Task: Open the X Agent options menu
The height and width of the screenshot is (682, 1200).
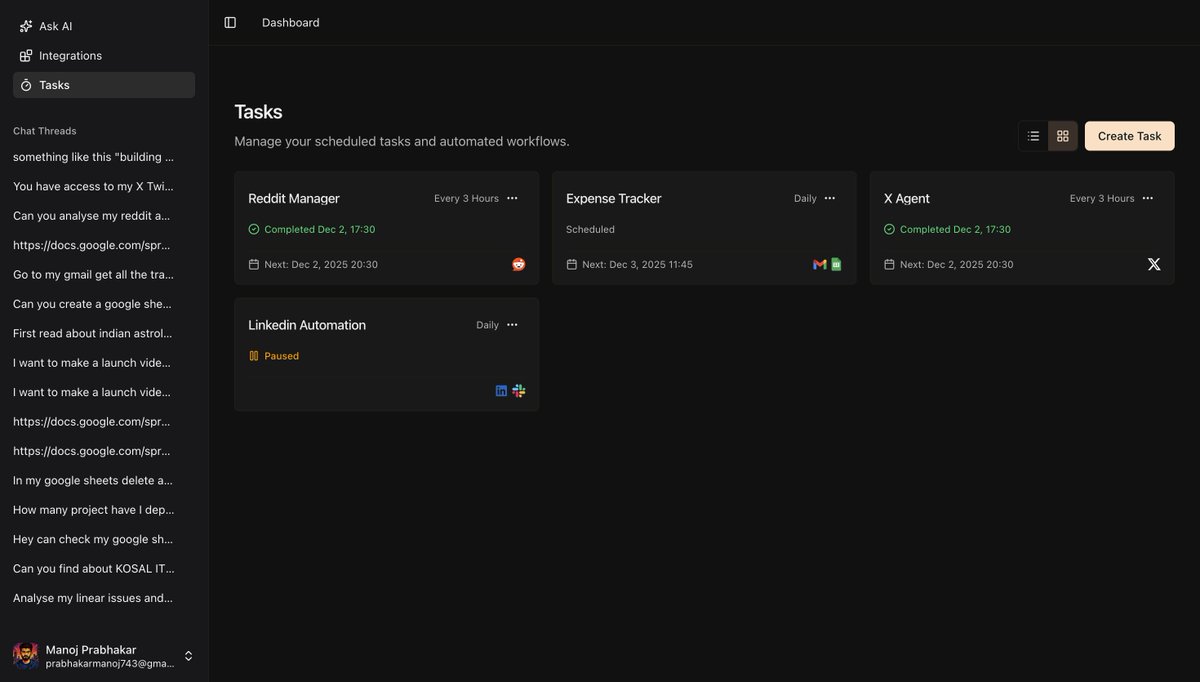Action: 1146,196
